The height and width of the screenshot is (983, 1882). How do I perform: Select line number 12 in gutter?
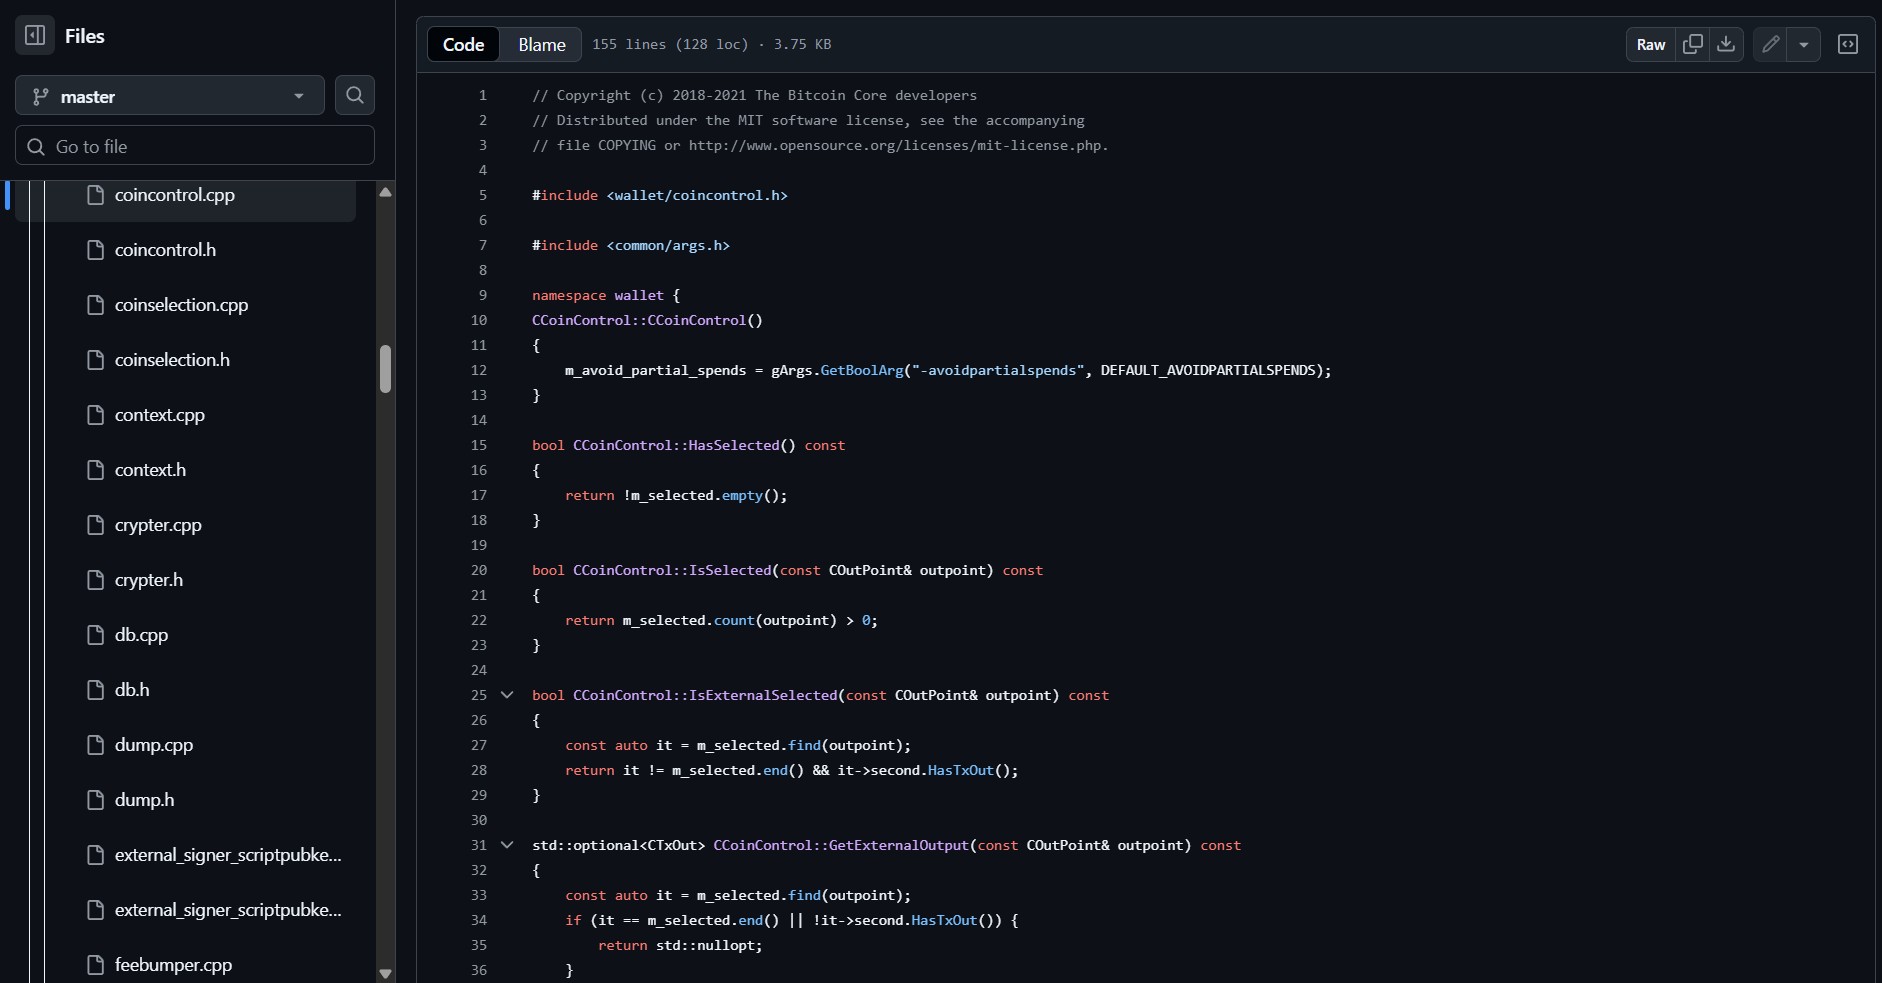click(479, 370)
